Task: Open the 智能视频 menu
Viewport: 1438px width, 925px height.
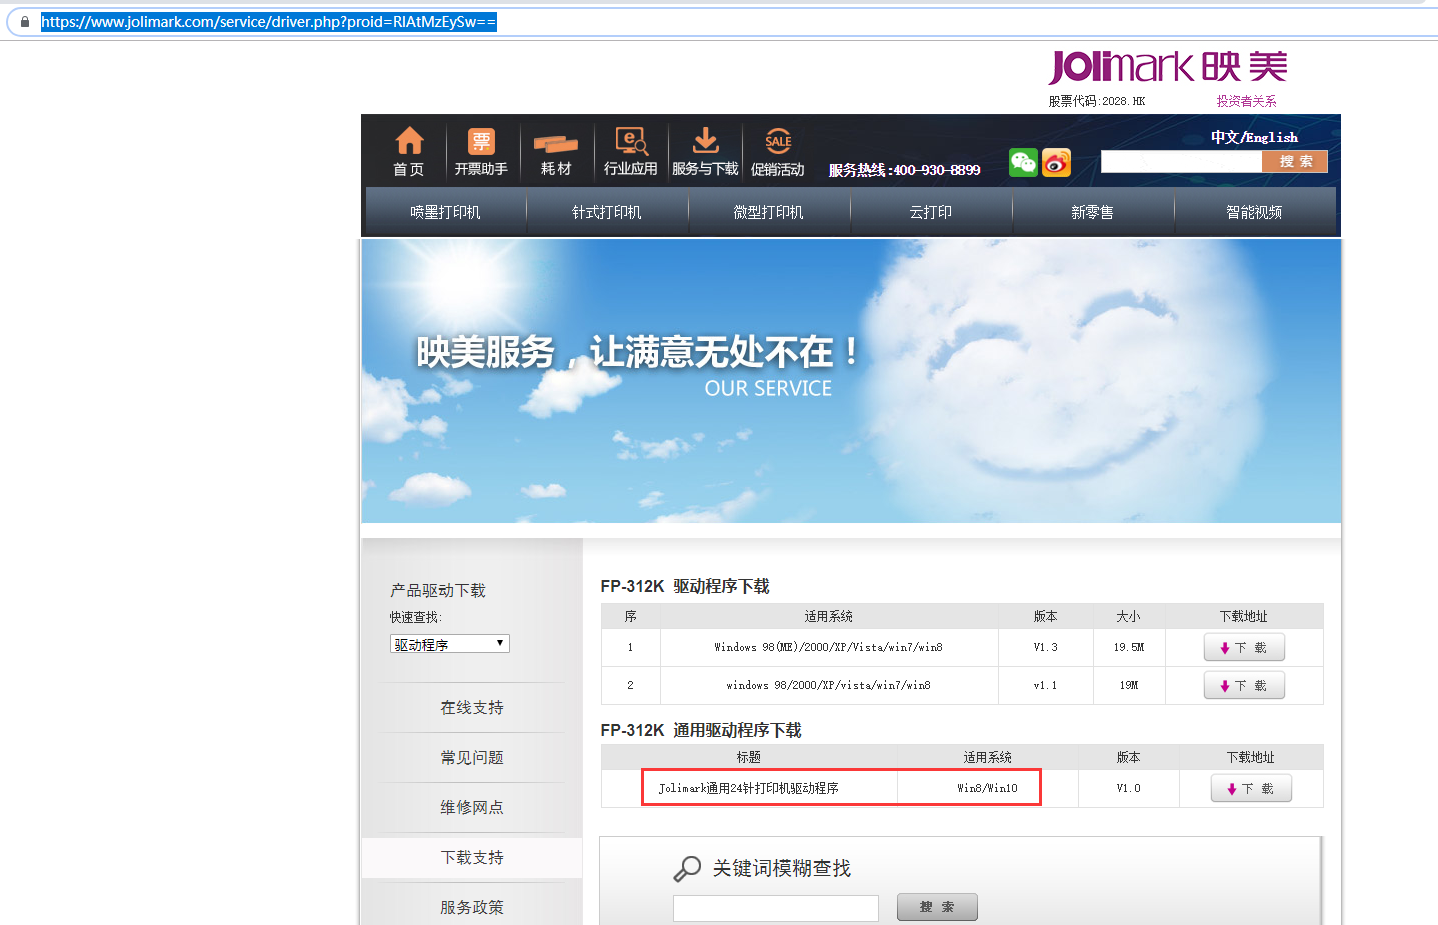Action: pyautogui.click(x=1255, y=212)
